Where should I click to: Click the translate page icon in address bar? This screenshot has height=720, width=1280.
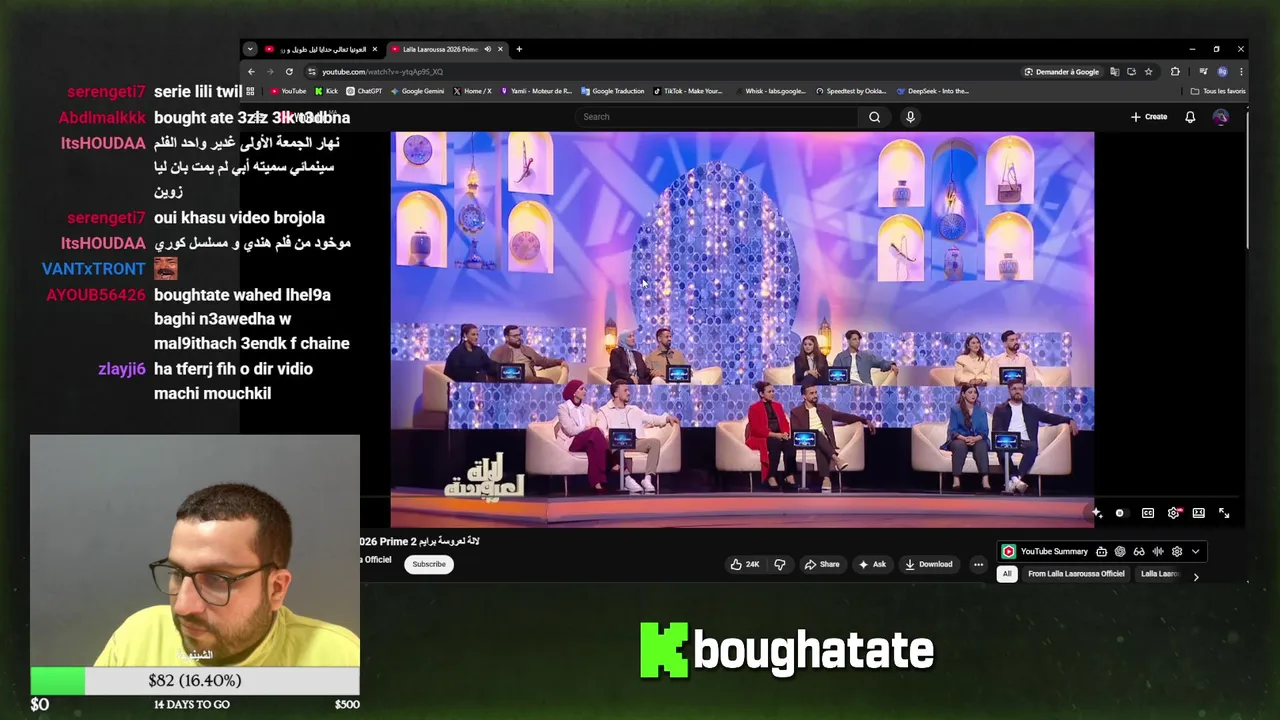pyautogui.click(x=1114, y=72)
